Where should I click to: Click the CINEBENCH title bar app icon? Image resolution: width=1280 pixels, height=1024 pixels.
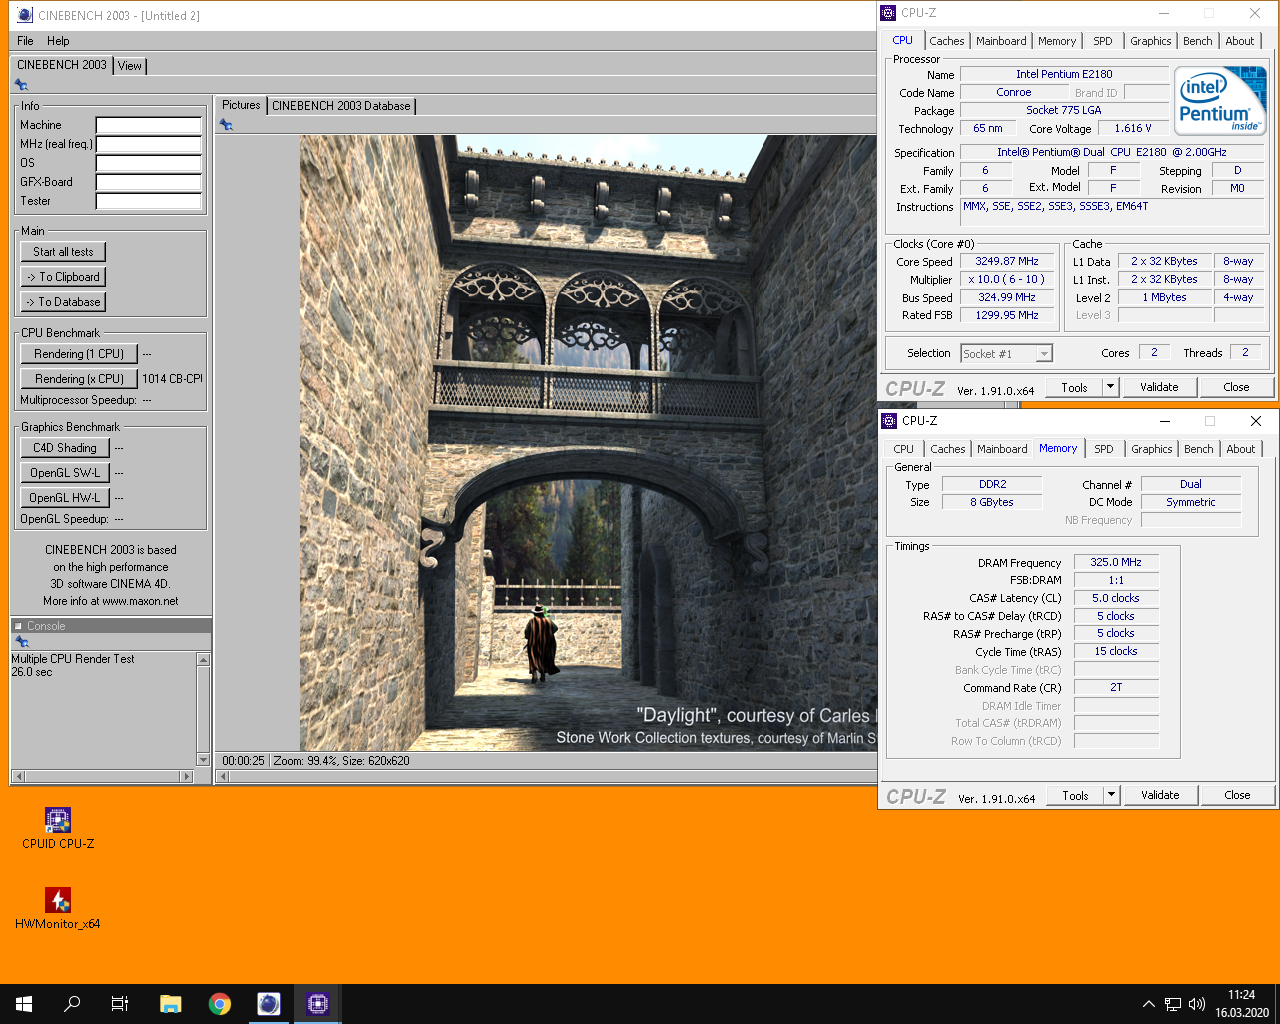pos(25,15)
